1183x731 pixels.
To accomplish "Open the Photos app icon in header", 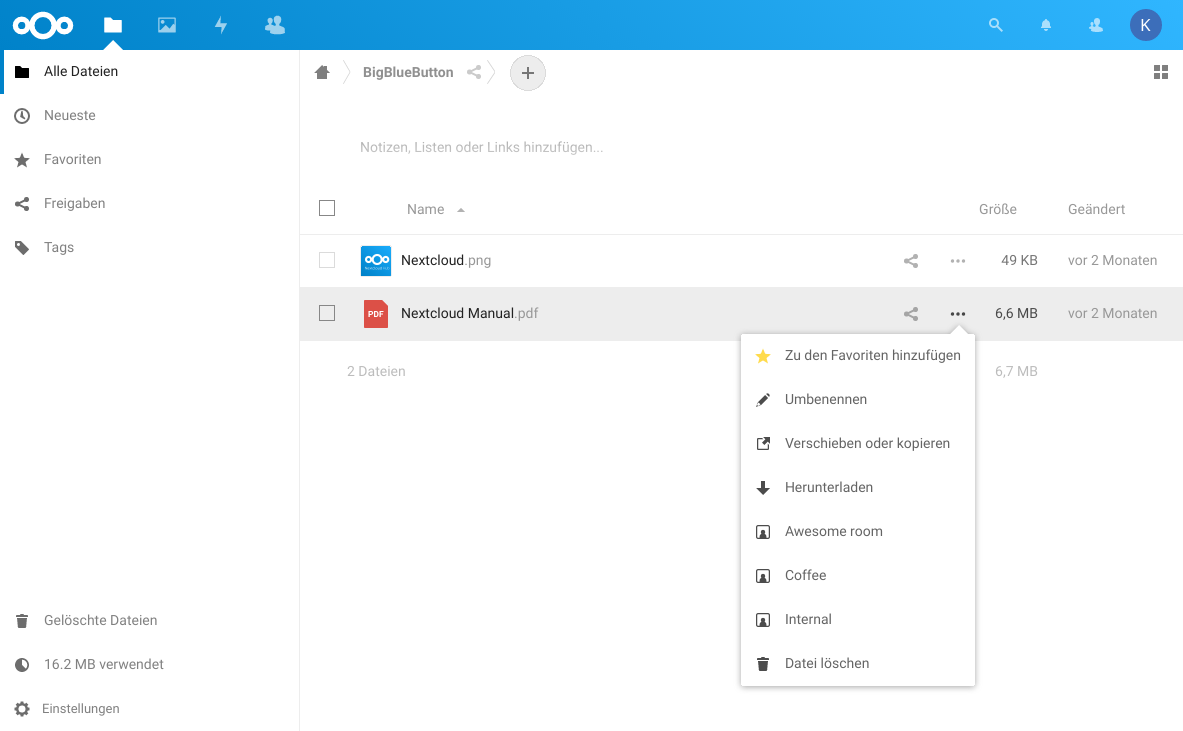I will coord(167,25).
